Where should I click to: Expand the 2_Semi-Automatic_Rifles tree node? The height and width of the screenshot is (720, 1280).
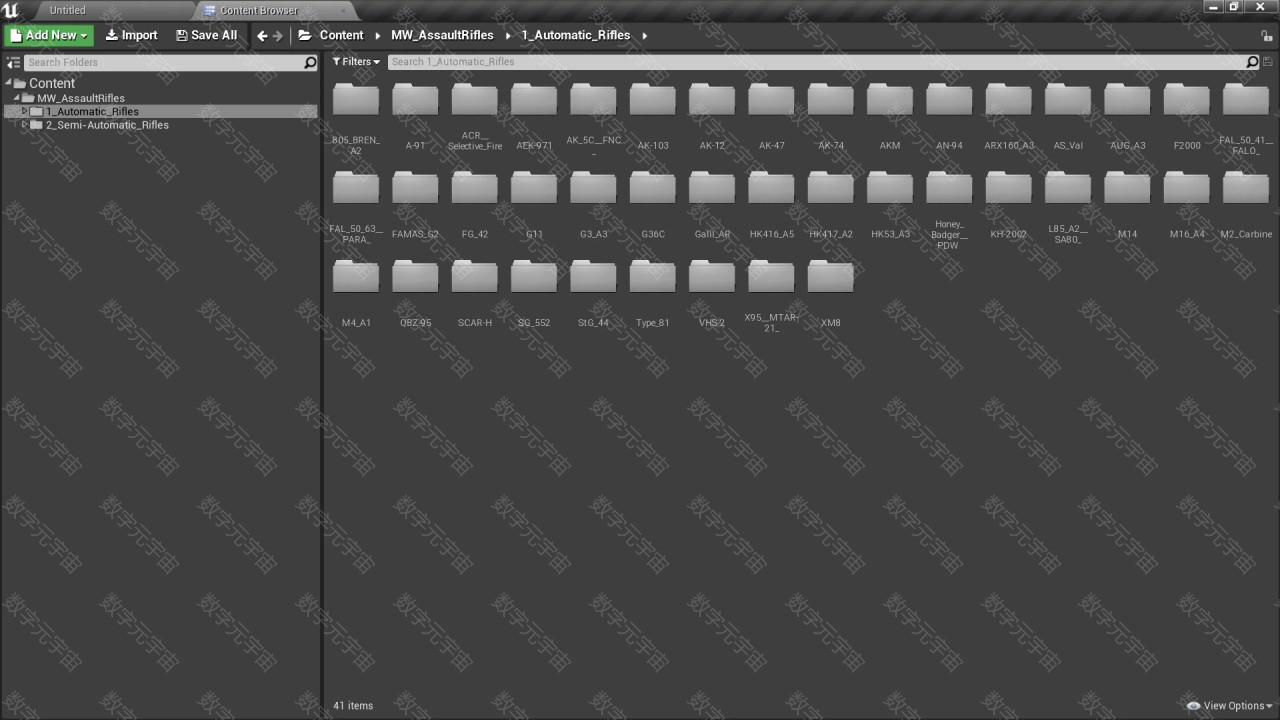point(24,125)
